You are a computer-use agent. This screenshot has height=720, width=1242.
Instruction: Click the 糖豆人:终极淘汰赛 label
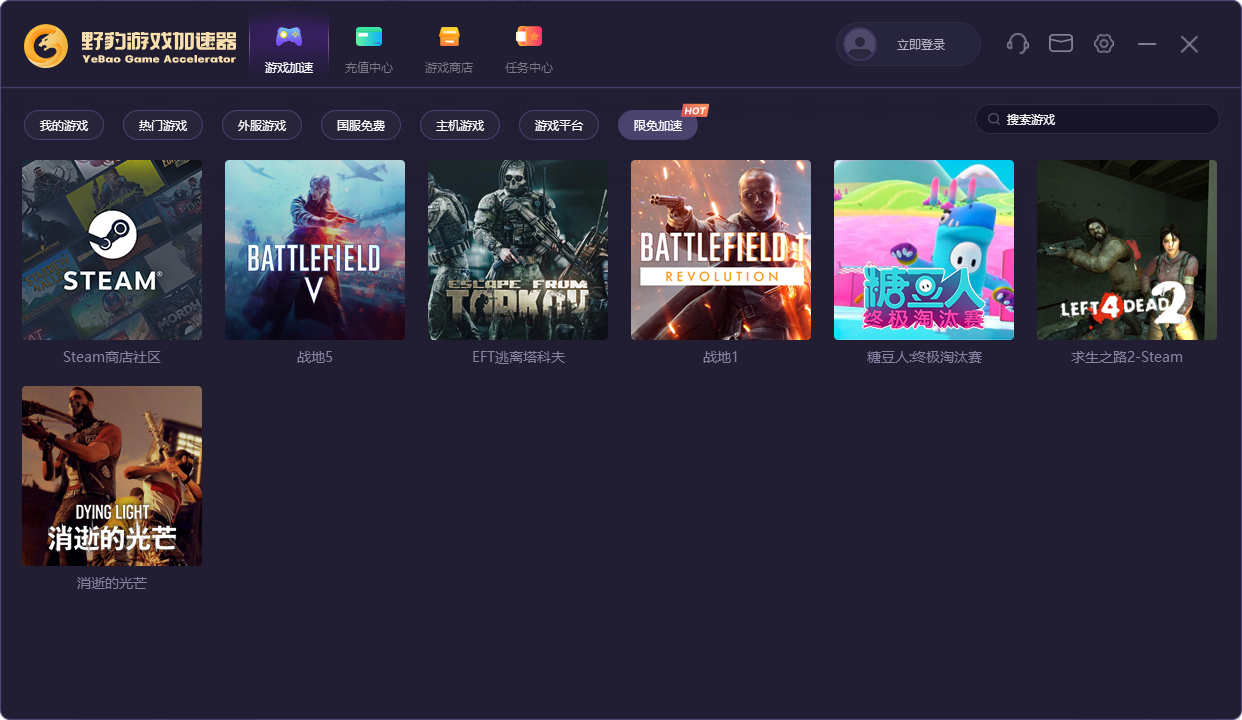(x=924, y=357)
